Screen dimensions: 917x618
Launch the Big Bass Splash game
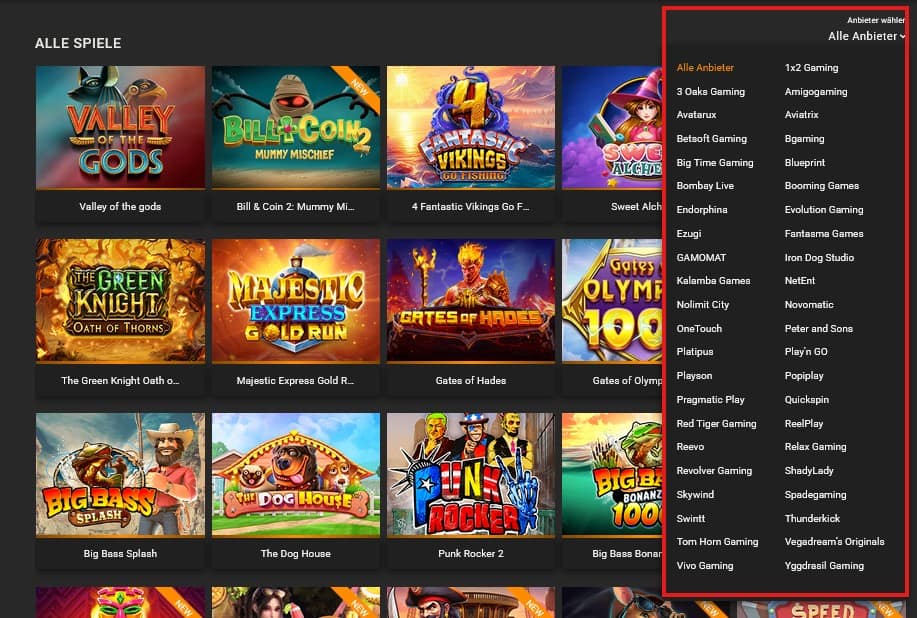pos(120,474)
